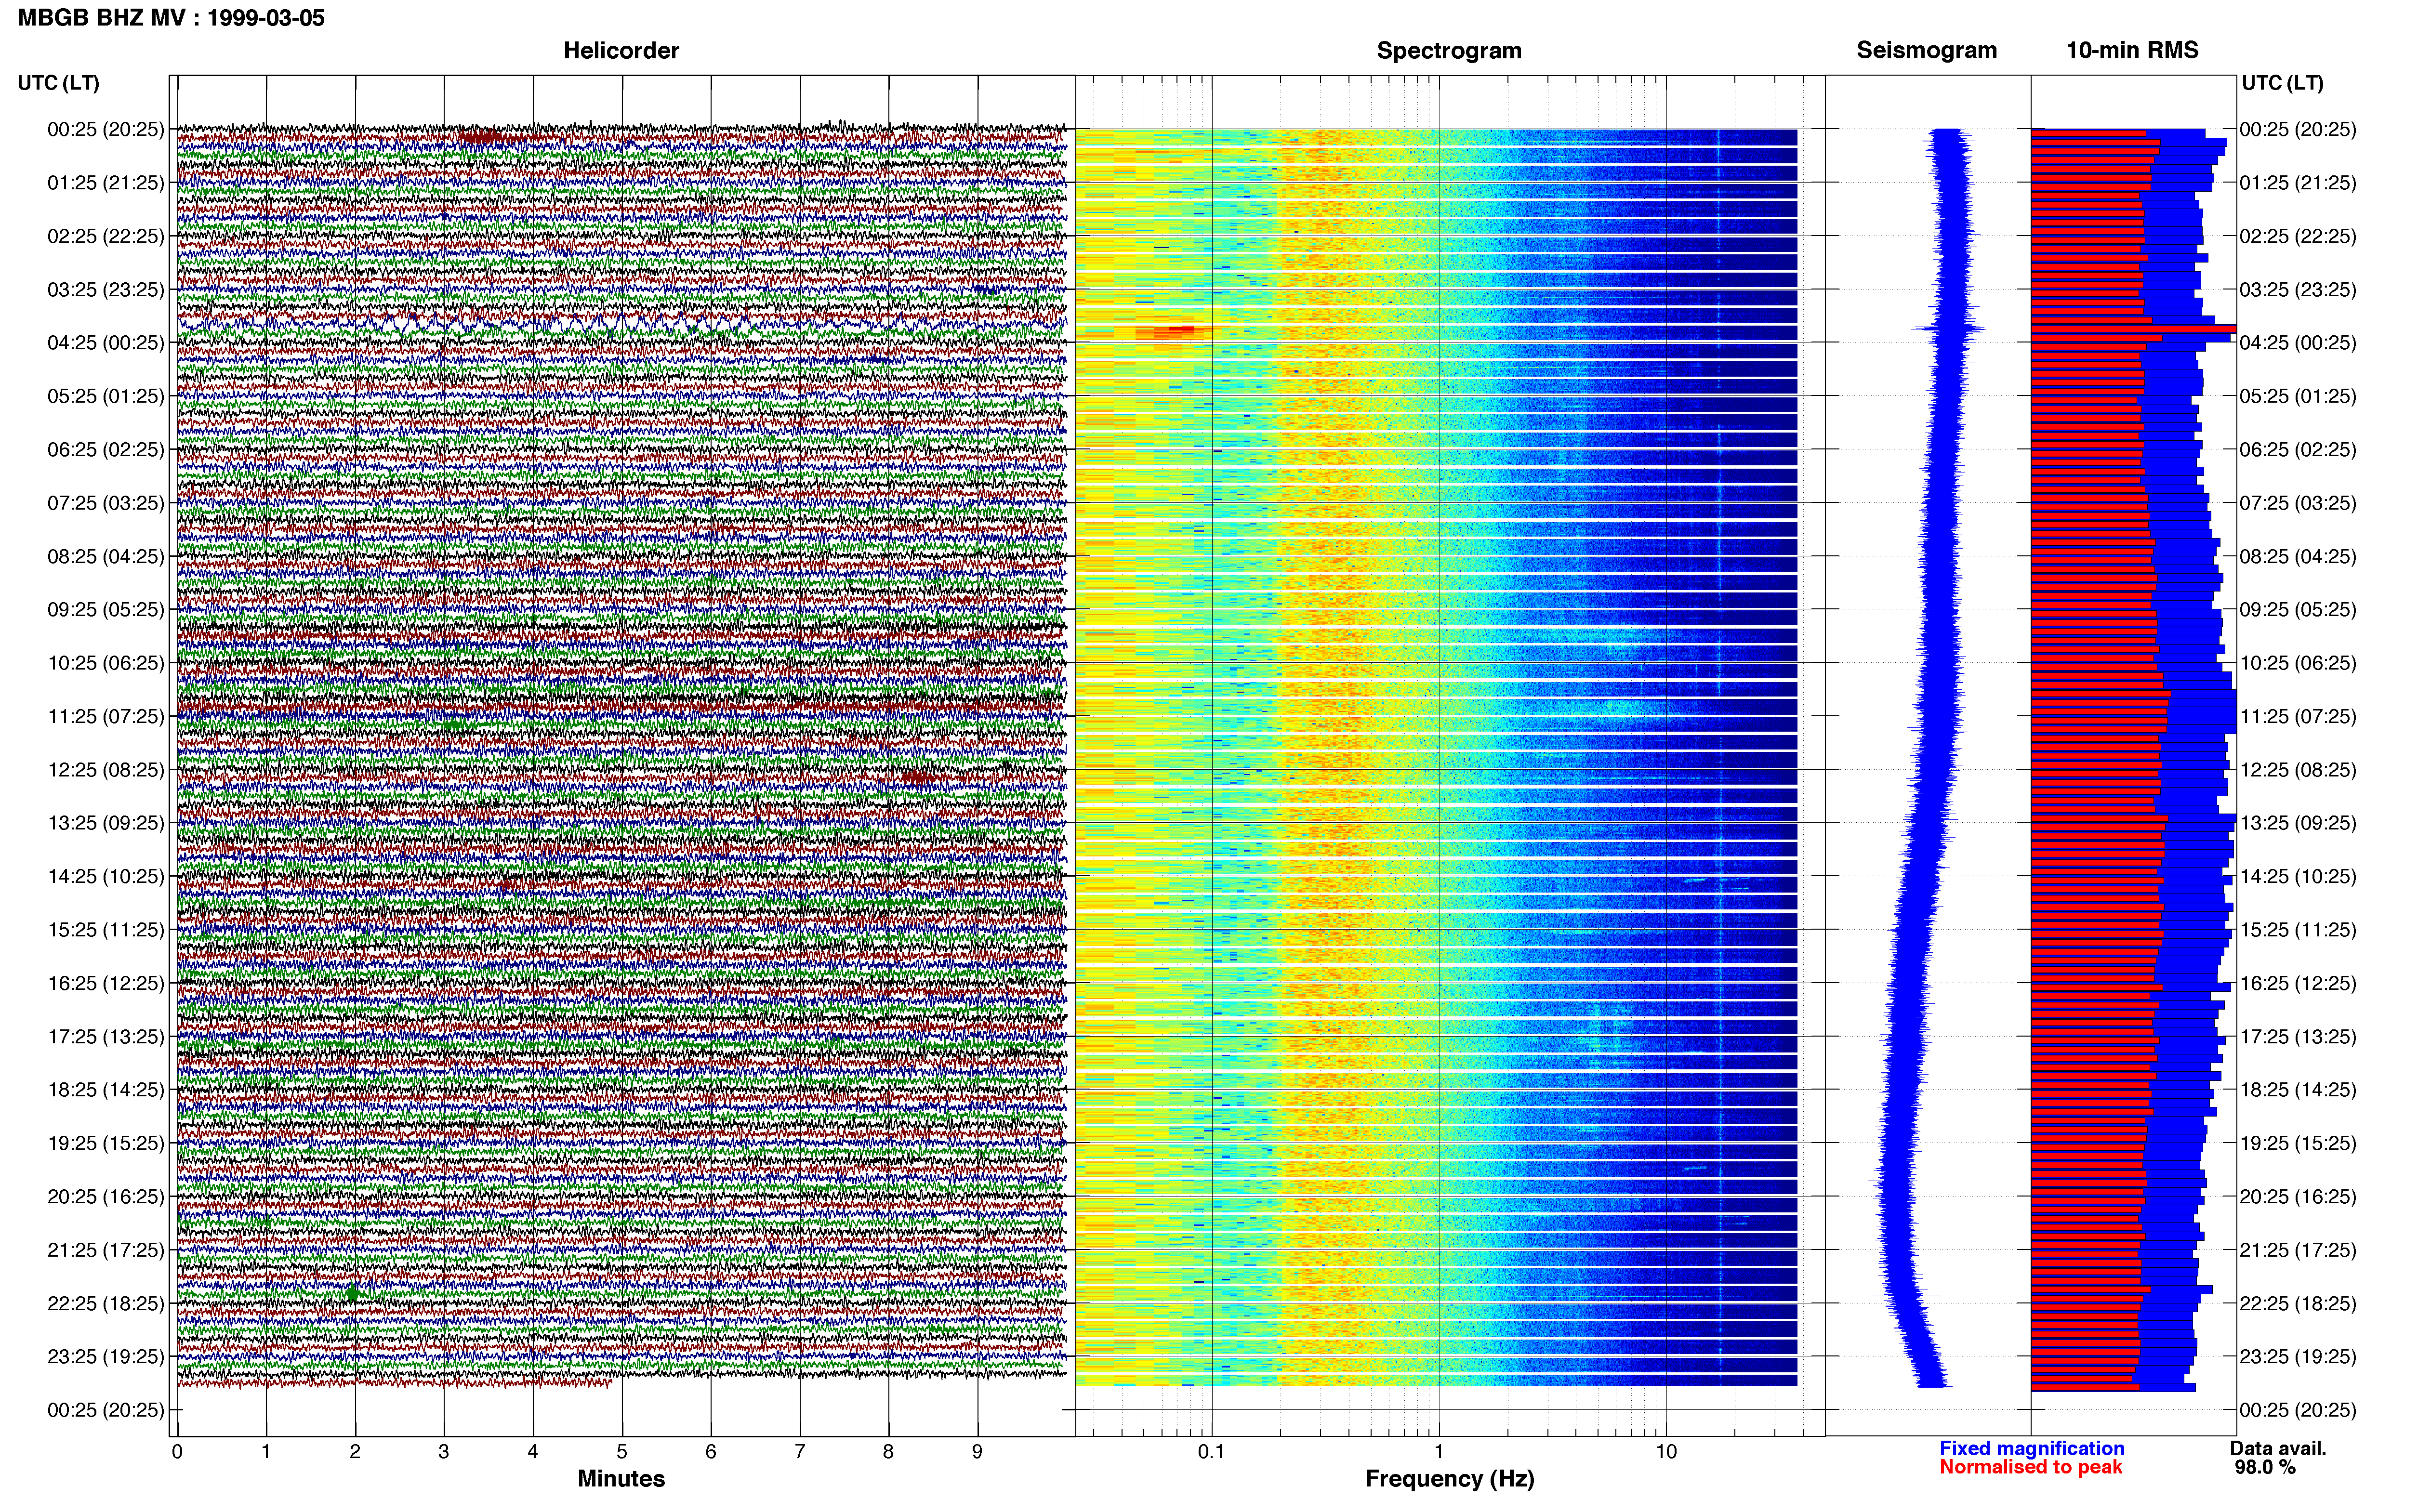Click the Fixed magnification legend text

[x=2031, y=1448]
